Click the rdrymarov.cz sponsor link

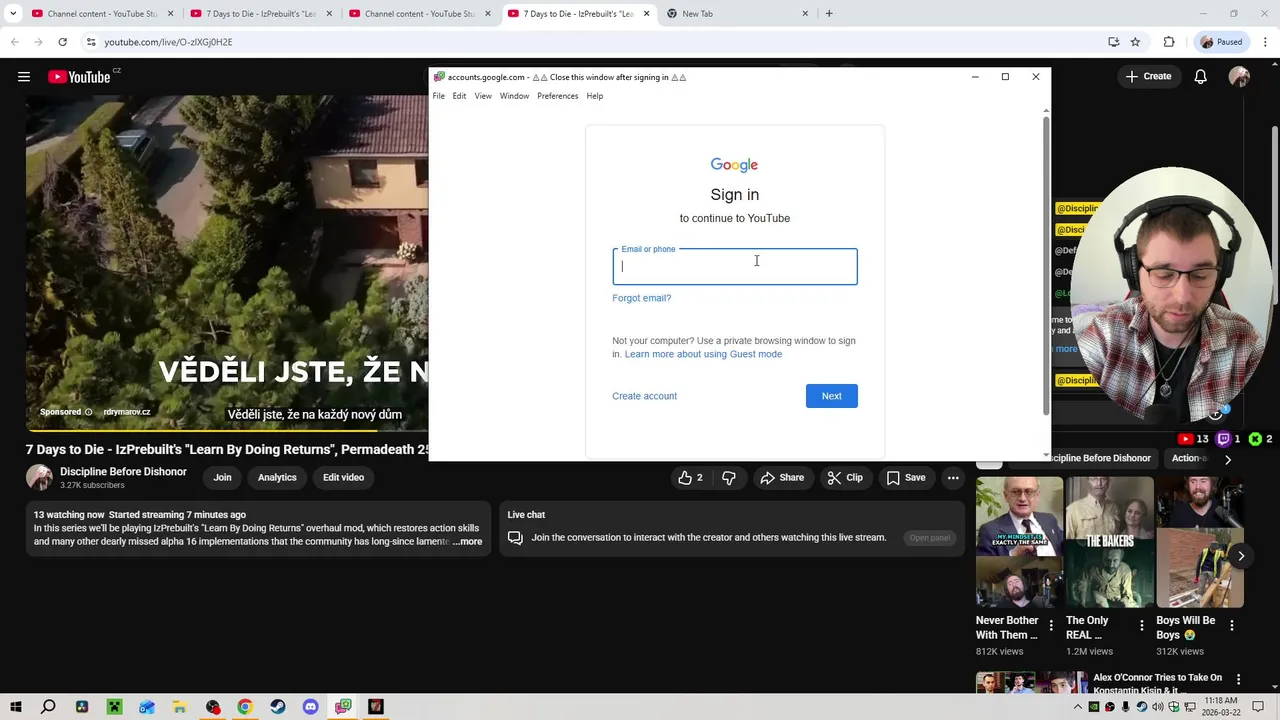(x=127, y=412)
